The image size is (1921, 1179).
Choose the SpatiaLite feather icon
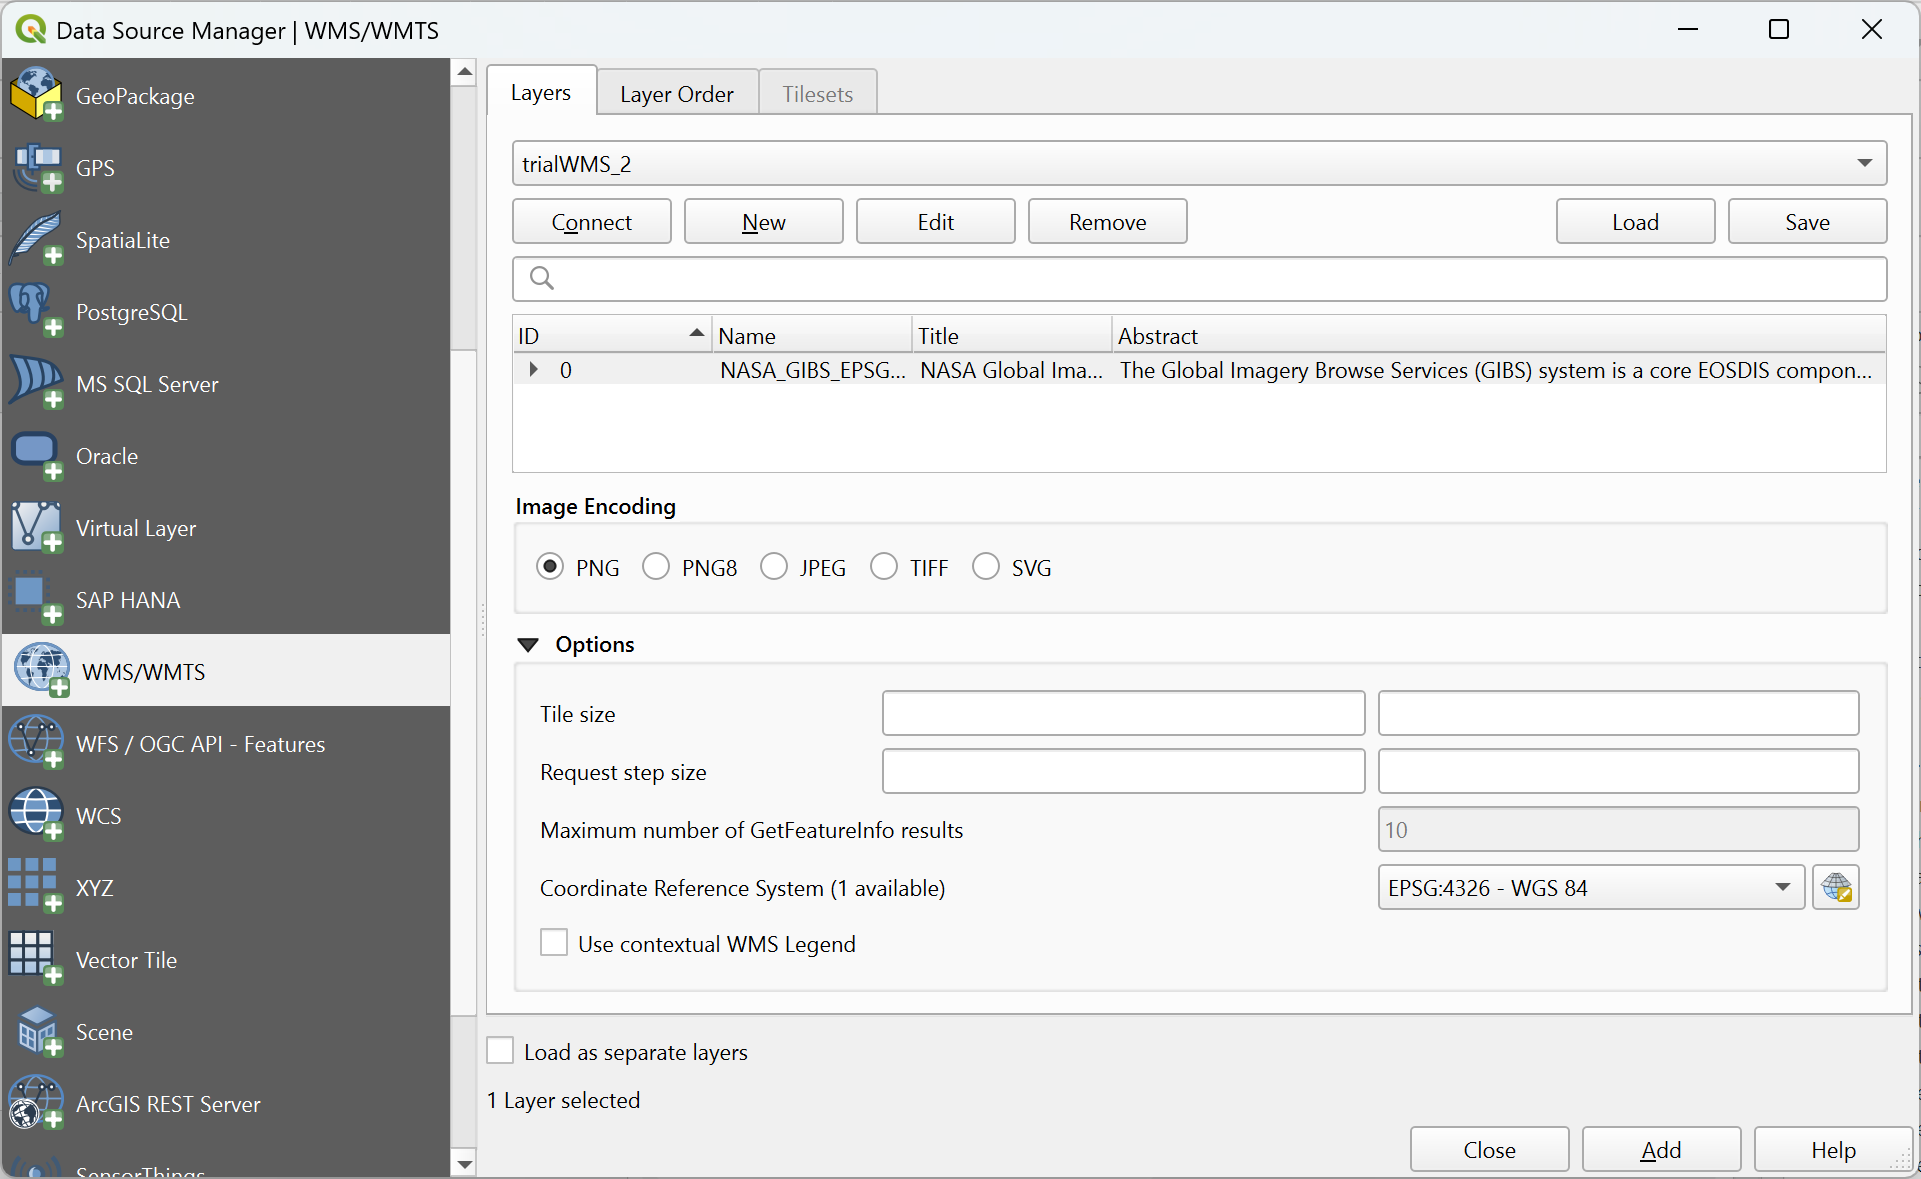click(36, 239)
